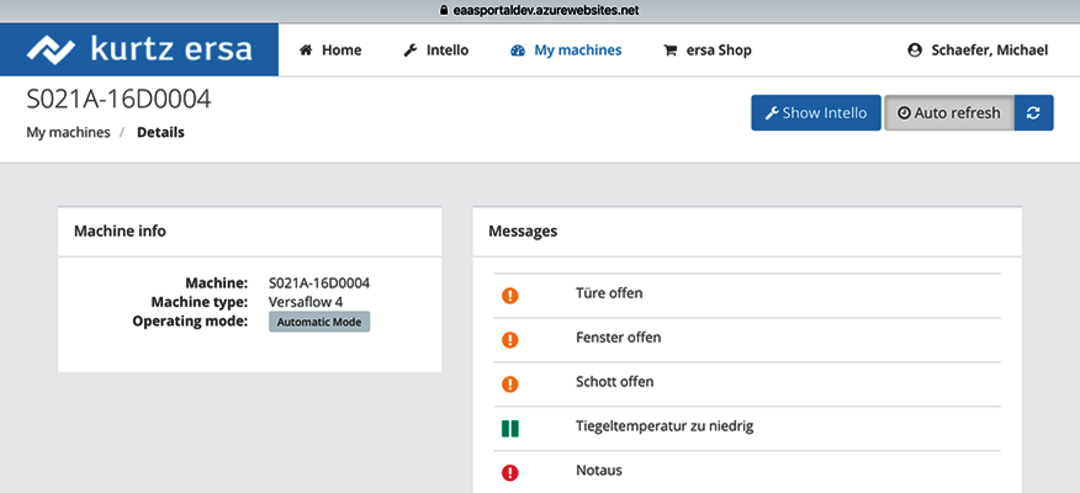Click the Details breadcrumb
1080x493 pixels.
160,132
